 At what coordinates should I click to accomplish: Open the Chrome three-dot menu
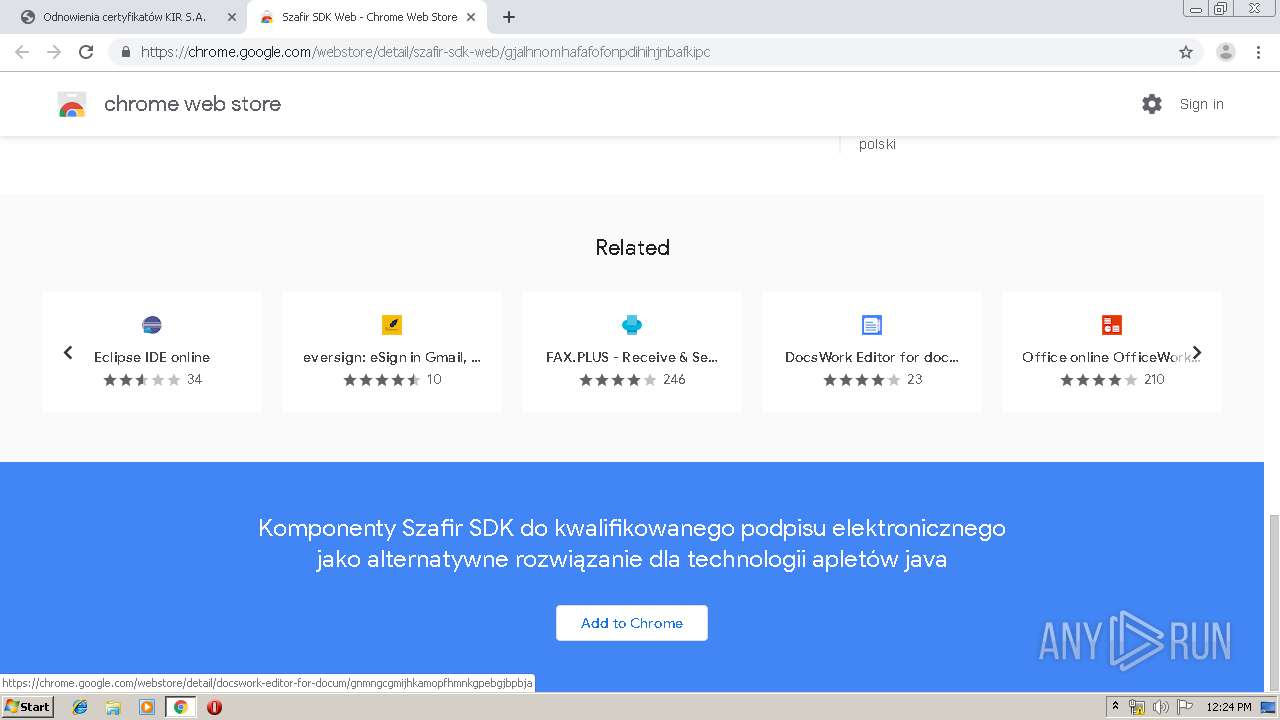click(1259, 52)
